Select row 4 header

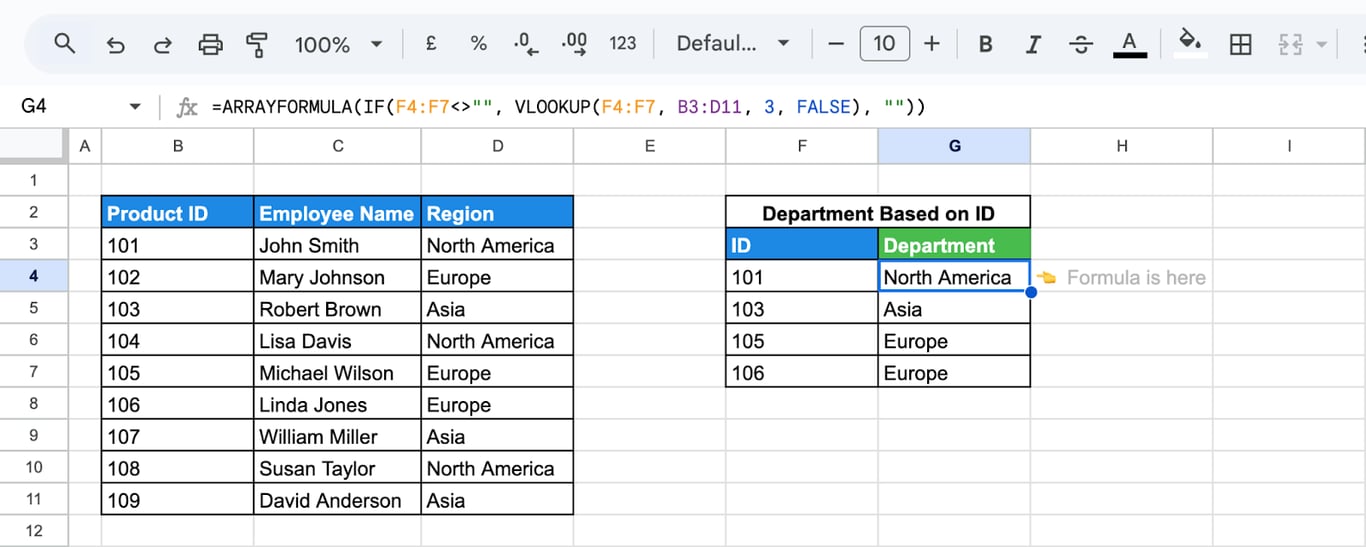coord(34,276)
